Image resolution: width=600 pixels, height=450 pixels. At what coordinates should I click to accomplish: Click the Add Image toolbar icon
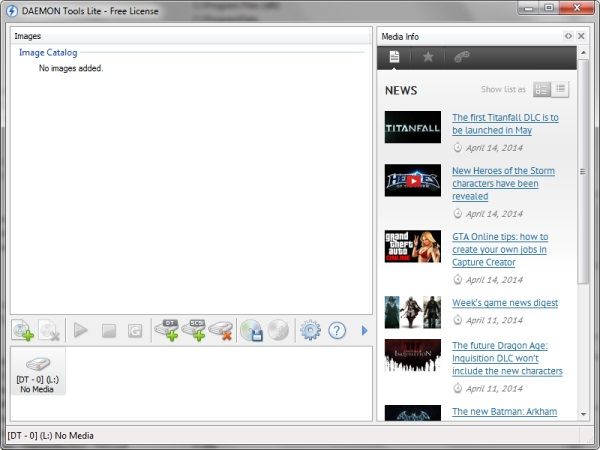[x=23, y=330]
